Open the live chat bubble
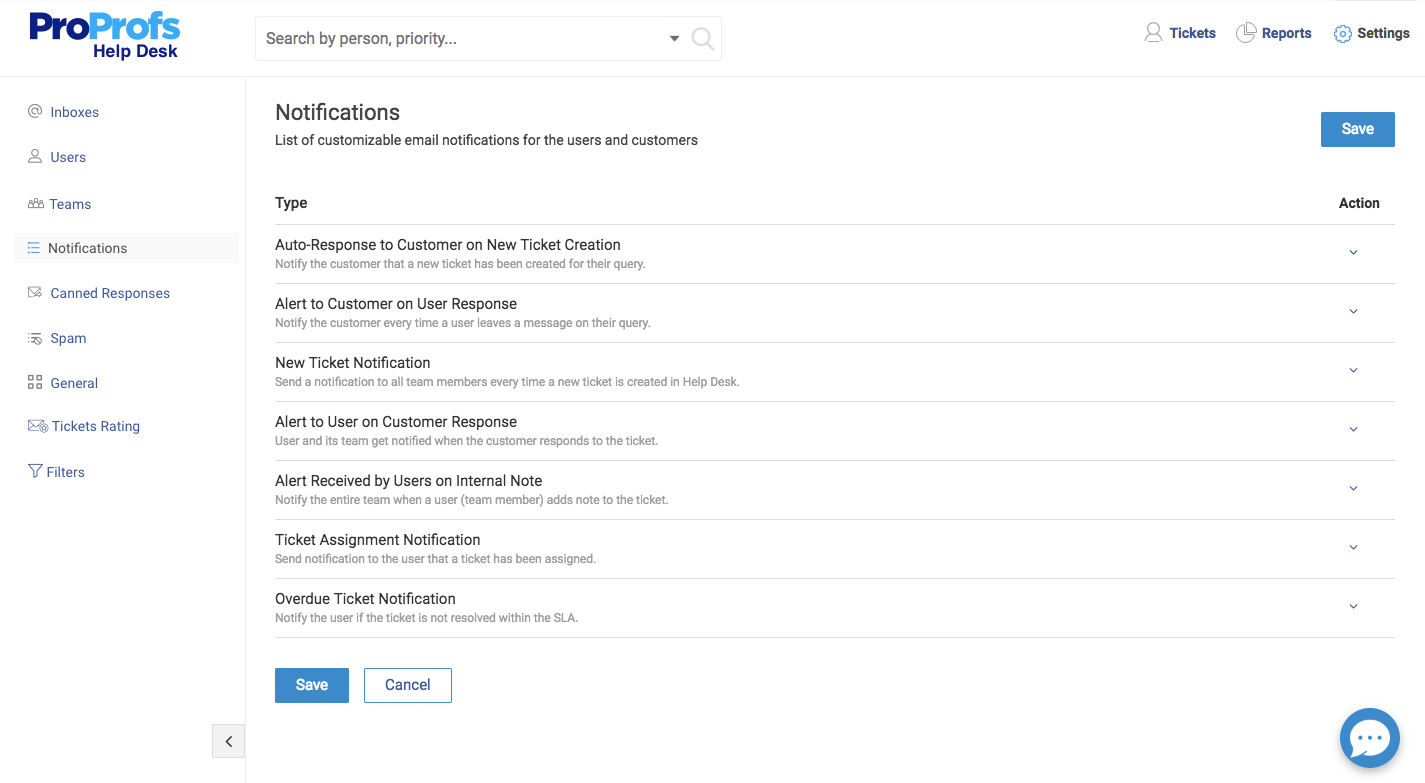The height and width of the screenshot is (783, 1425). pyautogui.click(x=1369, y=738)
